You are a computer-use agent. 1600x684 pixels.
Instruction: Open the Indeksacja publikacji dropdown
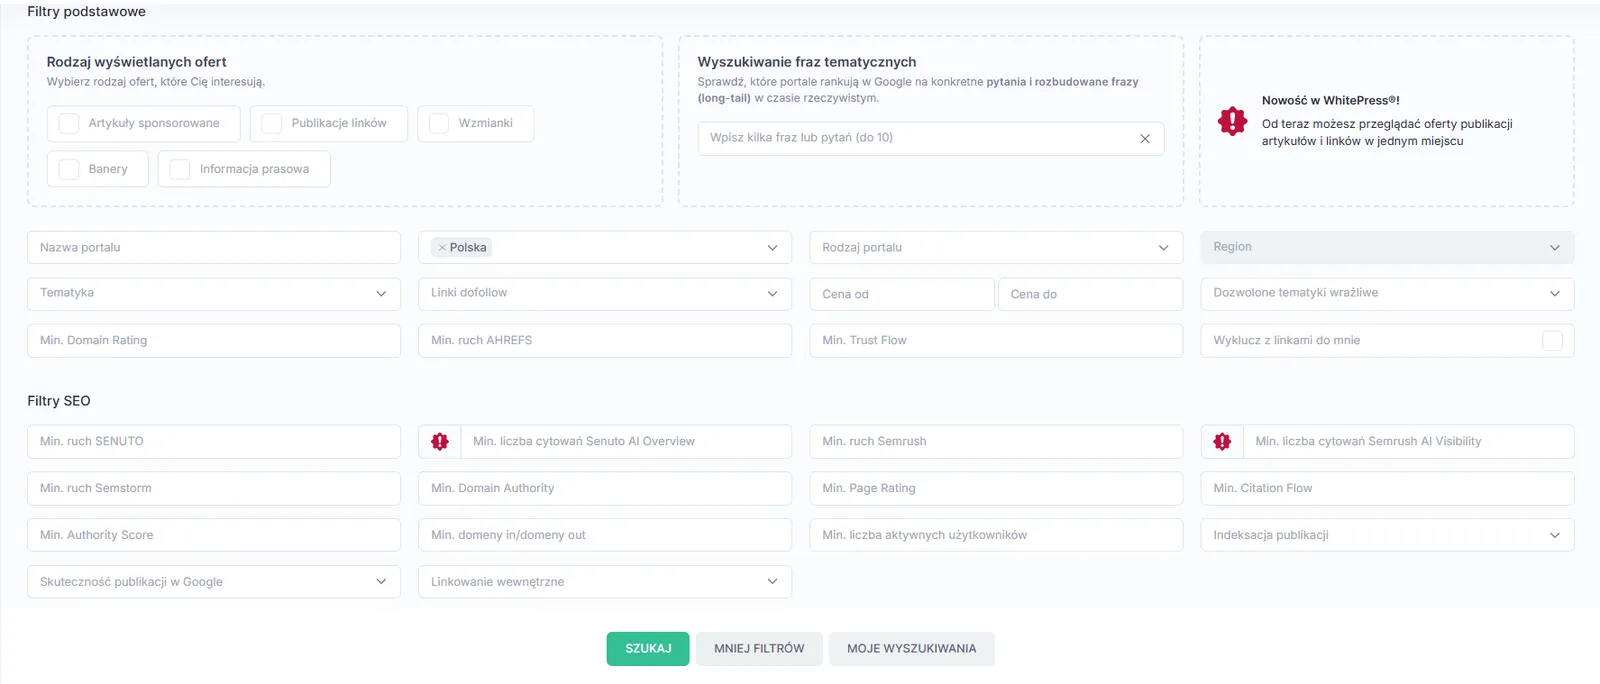coord(1387,535)
